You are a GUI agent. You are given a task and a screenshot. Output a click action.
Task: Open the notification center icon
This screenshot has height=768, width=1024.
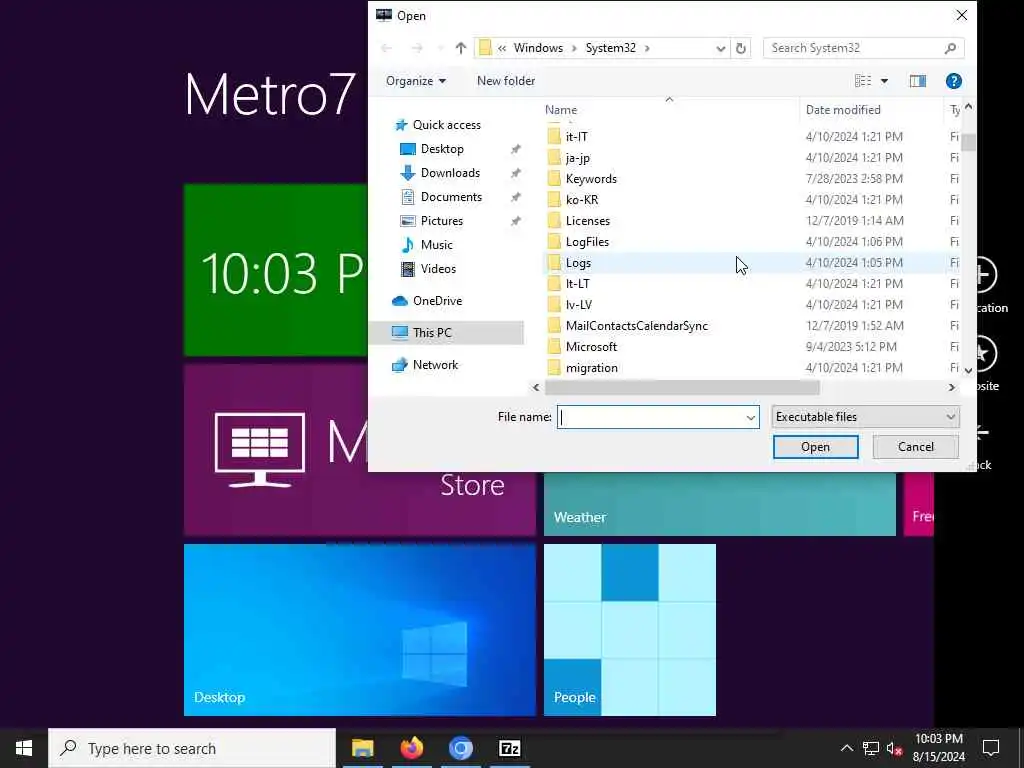coord(991,748)
